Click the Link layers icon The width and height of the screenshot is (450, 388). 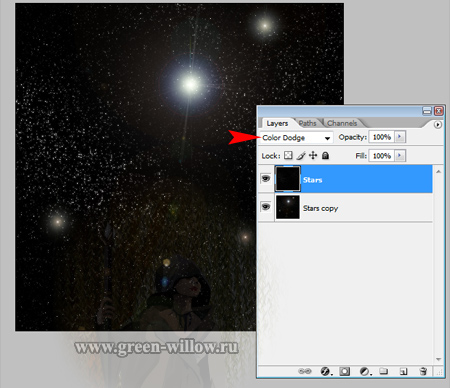click(304, 371)
